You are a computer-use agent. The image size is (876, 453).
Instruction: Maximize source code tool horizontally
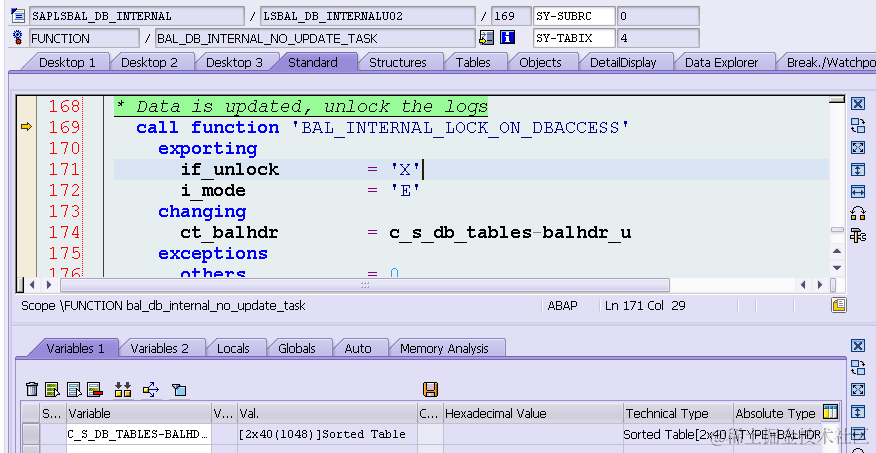(x=858, y=192)
